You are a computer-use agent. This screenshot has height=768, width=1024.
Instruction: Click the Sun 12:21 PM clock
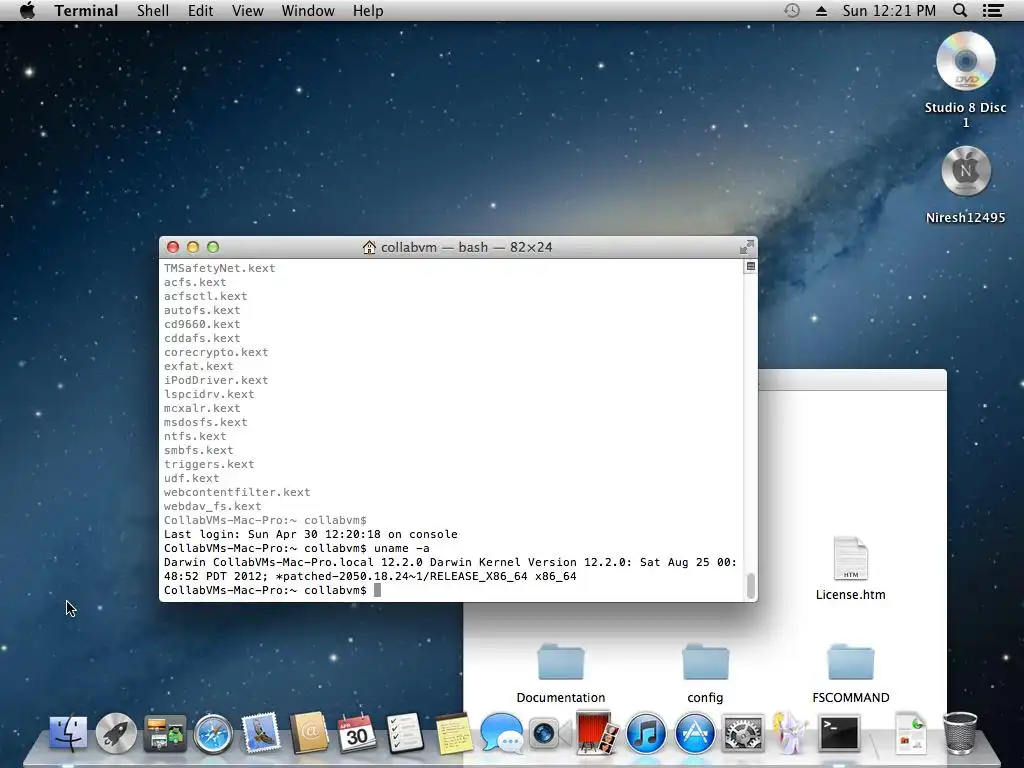pos(889,10)
